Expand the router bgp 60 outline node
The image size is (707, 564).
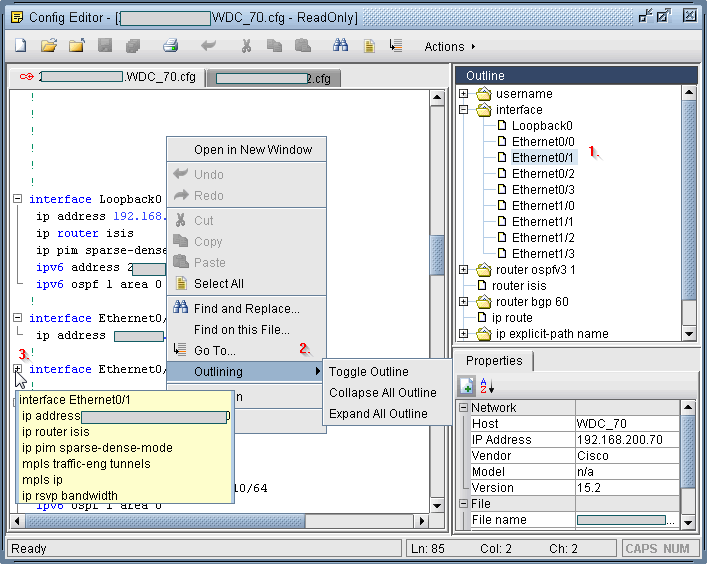click(x=464, y=302)
